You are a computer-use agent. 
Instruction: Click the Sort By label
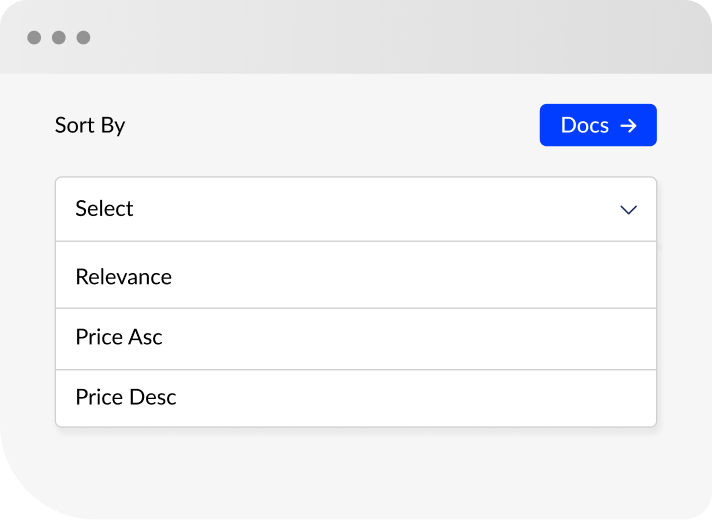(x=90, y=125)
